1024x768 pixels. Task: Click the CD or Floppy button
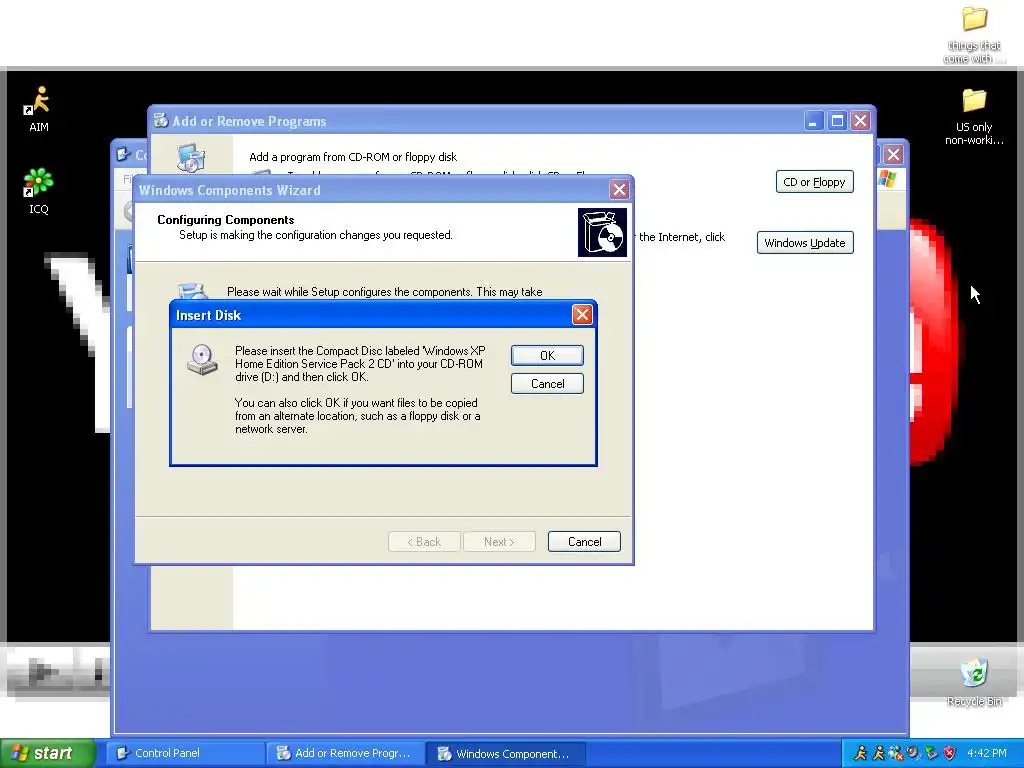tap(814, 182)
